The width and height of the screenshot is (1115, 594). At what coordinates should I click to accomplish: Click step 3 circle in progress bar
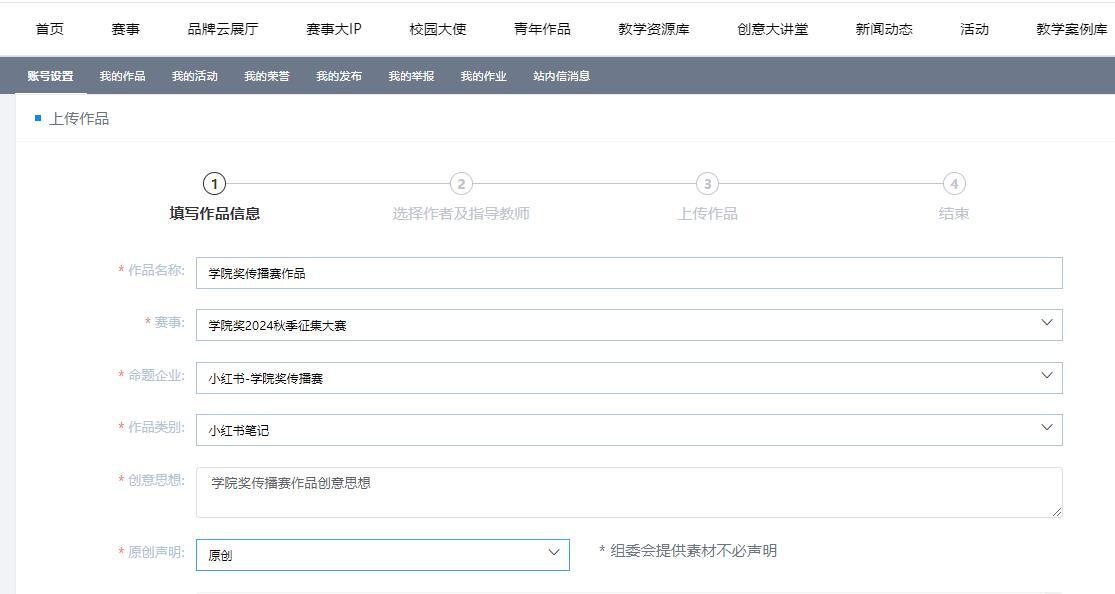point(708,184)
